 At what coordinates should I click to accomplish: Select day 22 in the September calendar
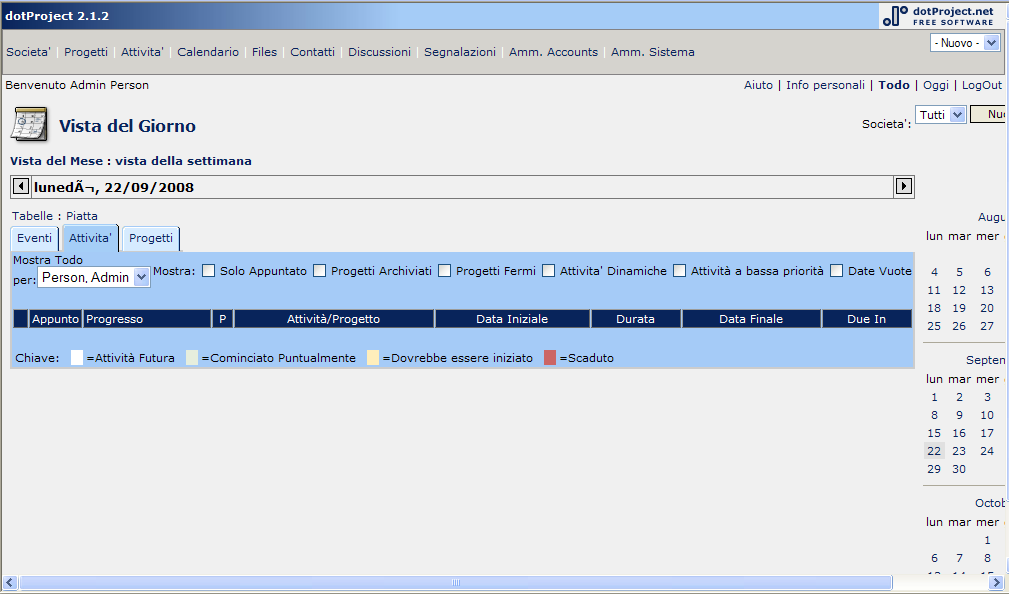[x=934, y=451]
